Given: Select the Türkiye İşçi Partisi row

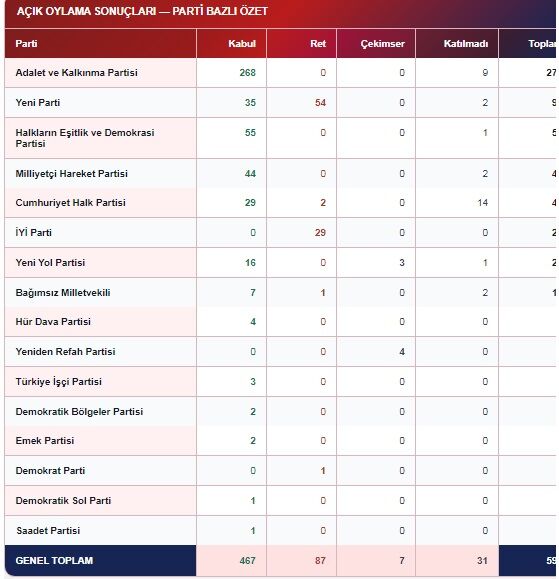Looking at the screenshot, I should [280, 382].
